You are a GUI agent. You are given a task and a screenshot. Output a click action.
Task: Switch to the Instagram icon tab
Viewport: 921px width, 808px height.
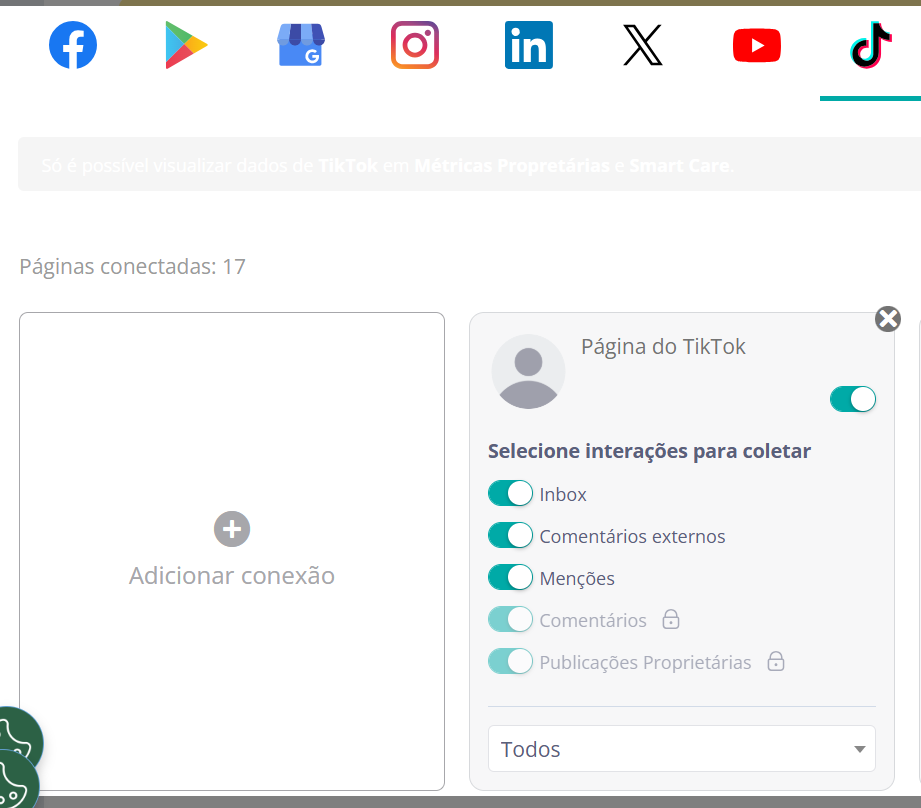[x=415, y=45]
